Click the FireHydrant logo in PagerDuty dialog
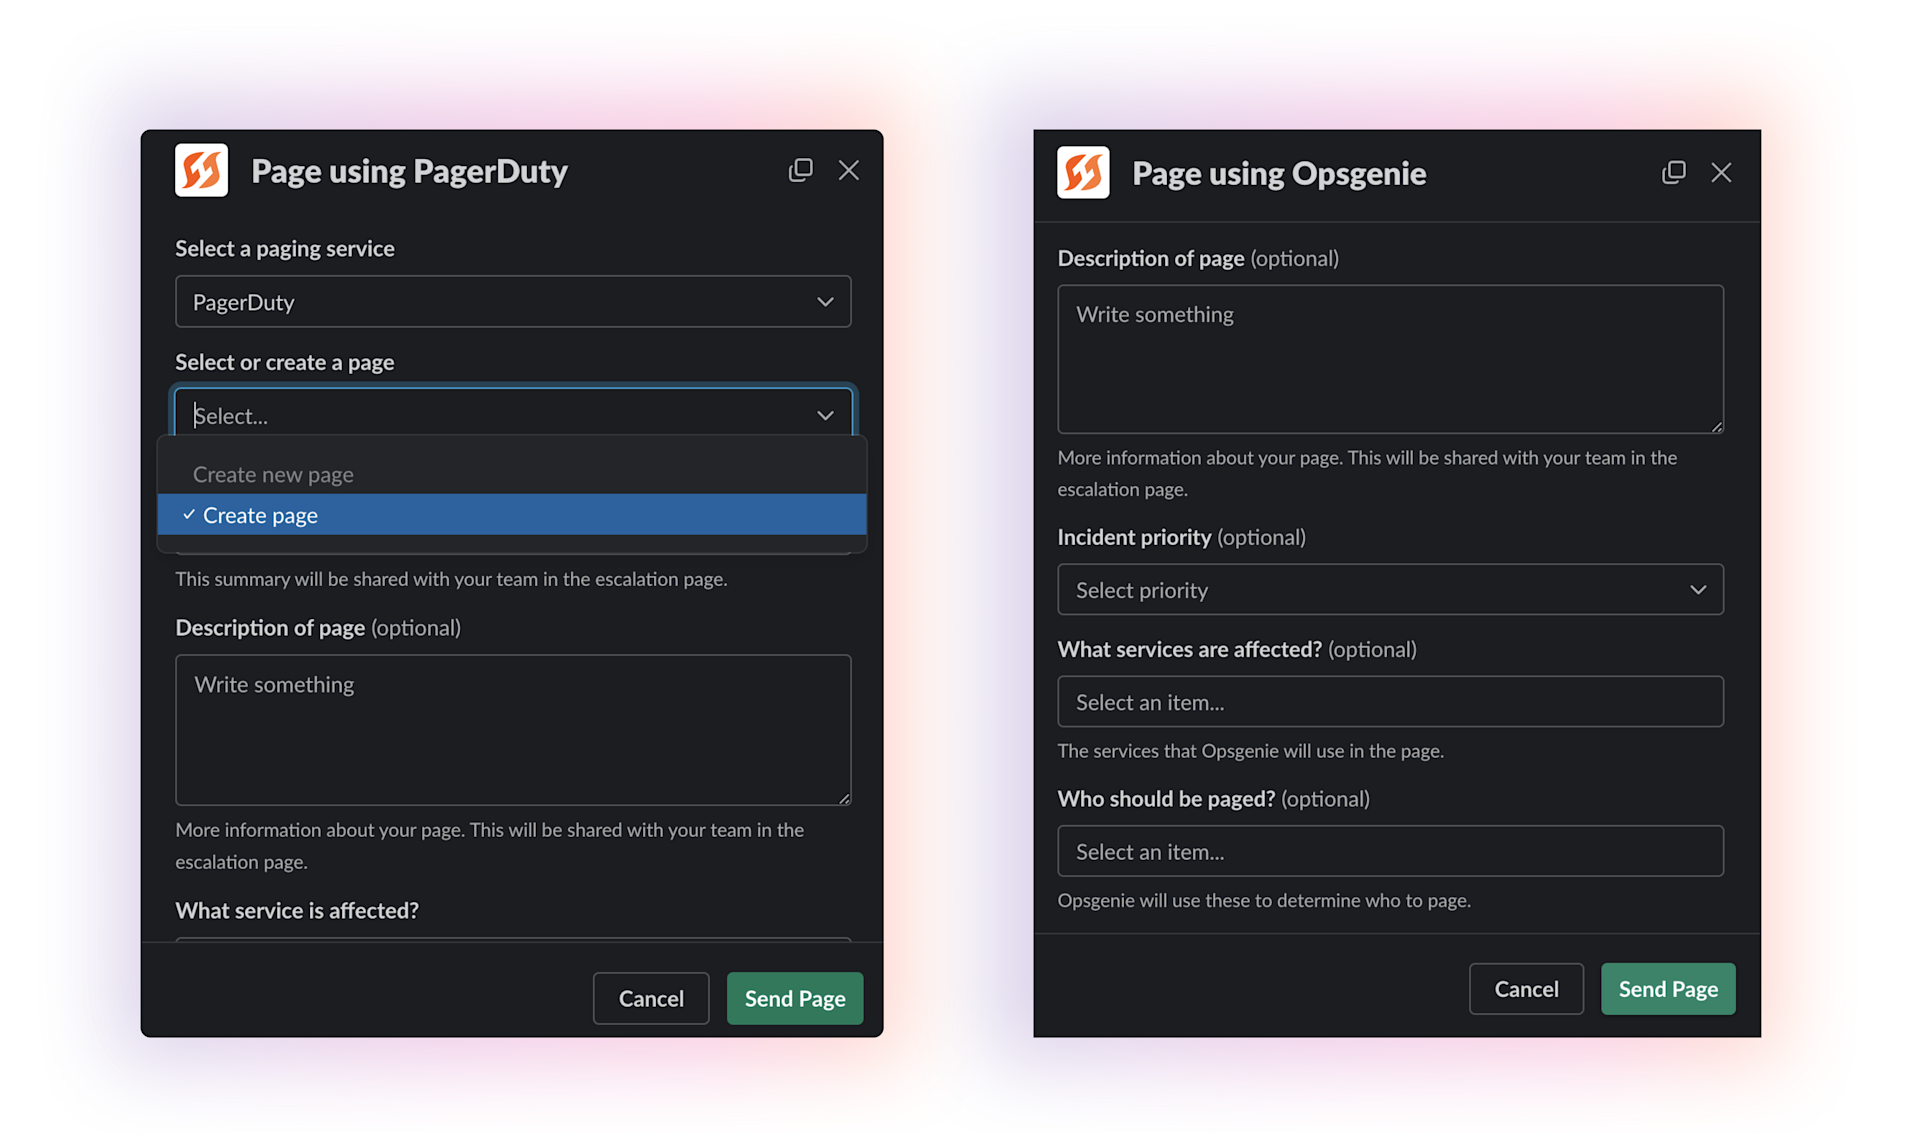The height and width of the screenshot is (1133, 1920). [x=201, y=170]
